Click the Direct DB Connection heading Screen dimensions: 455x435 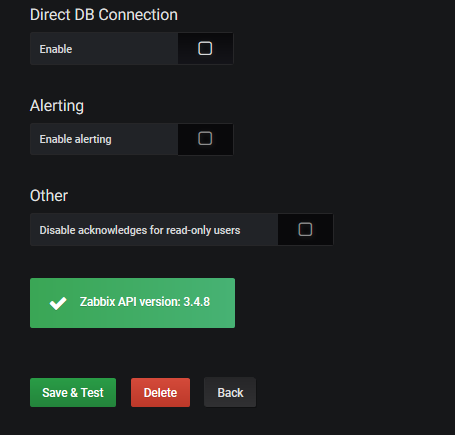pyautogui.click(x=104, y=15)
